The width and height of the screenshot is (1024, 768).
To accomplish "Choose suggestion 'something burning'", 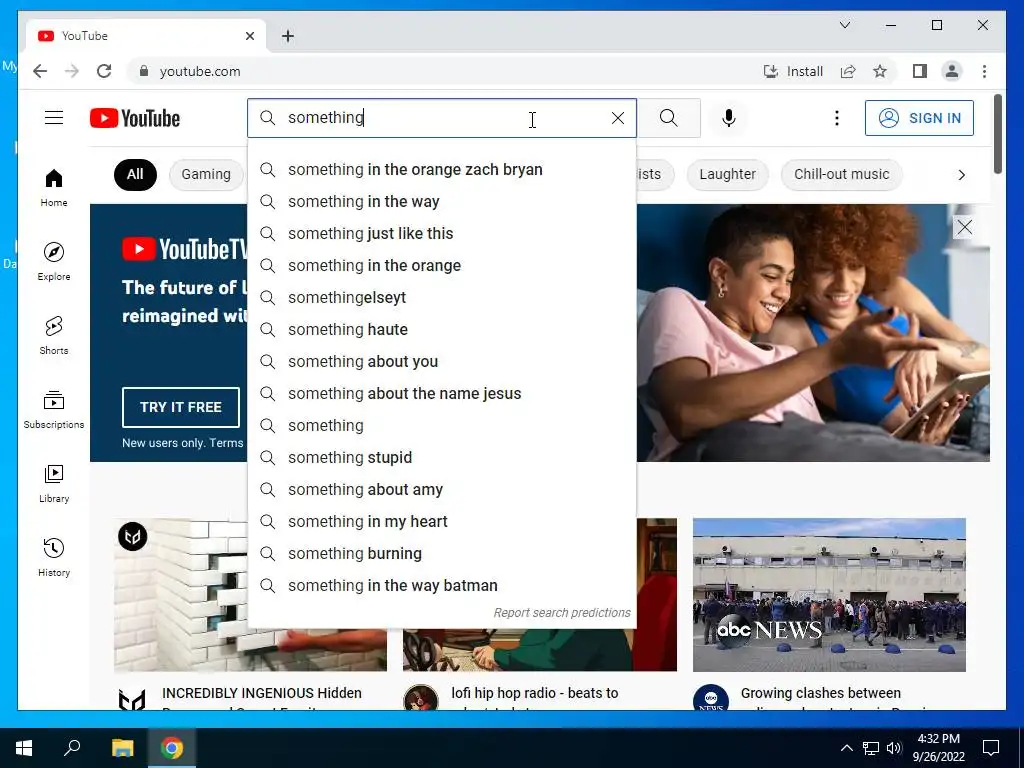I will [x=441, y=554].
